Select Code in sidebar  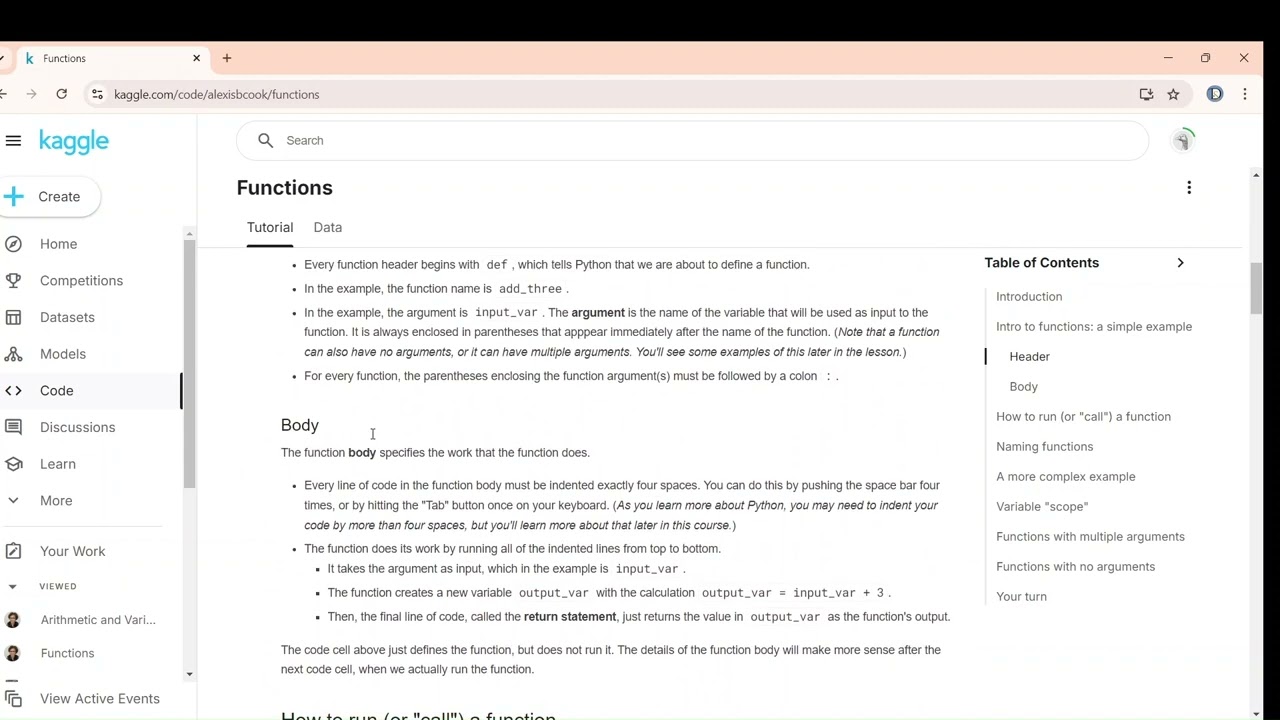(x=56, y=391)
